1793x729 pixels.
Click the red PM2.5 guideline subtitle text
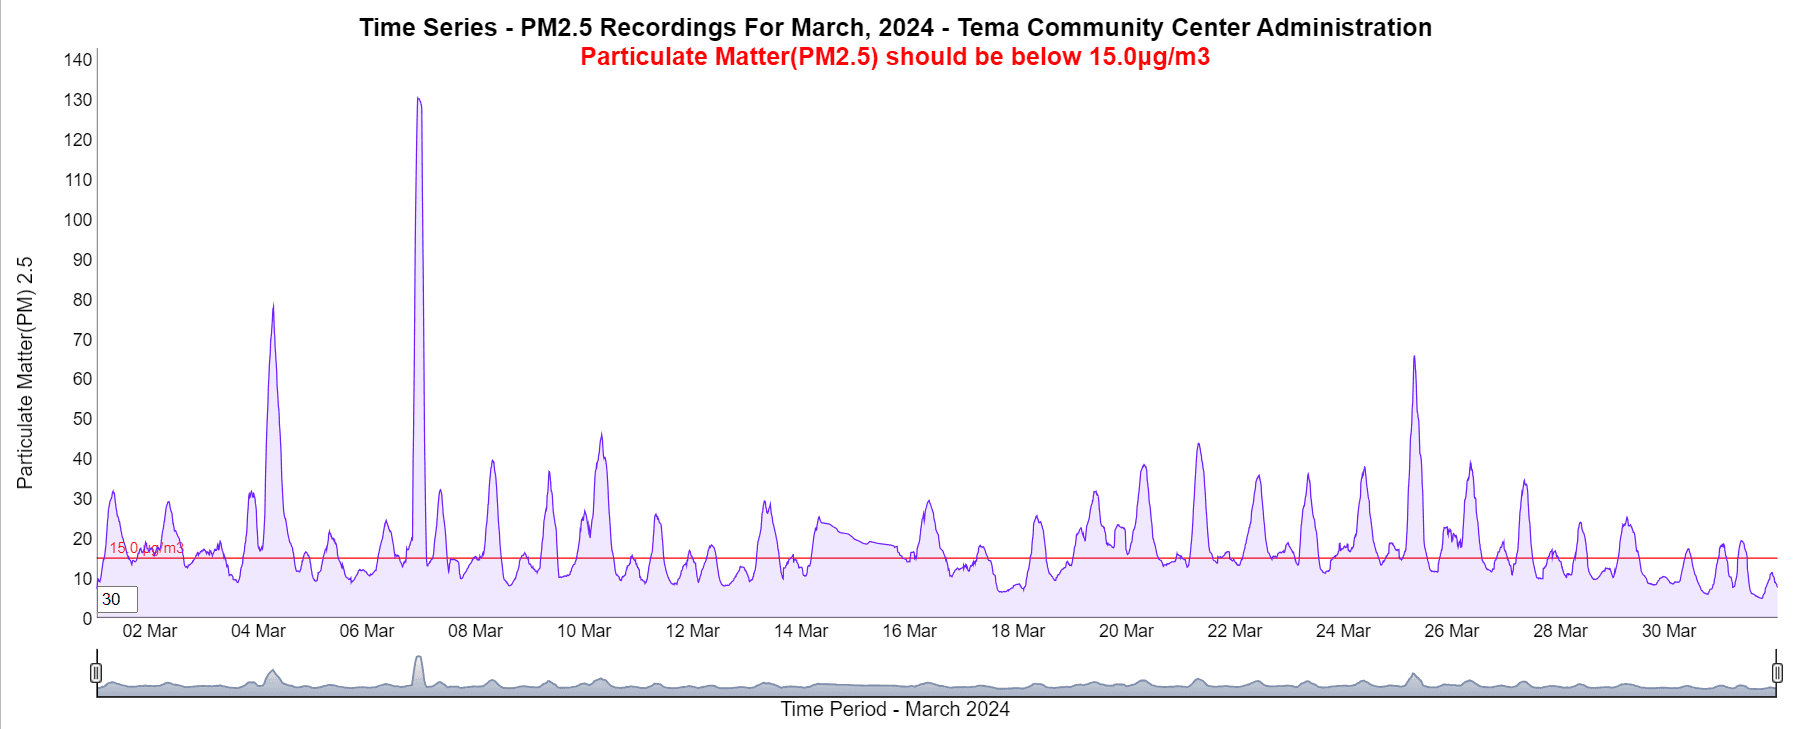(895, 57)
